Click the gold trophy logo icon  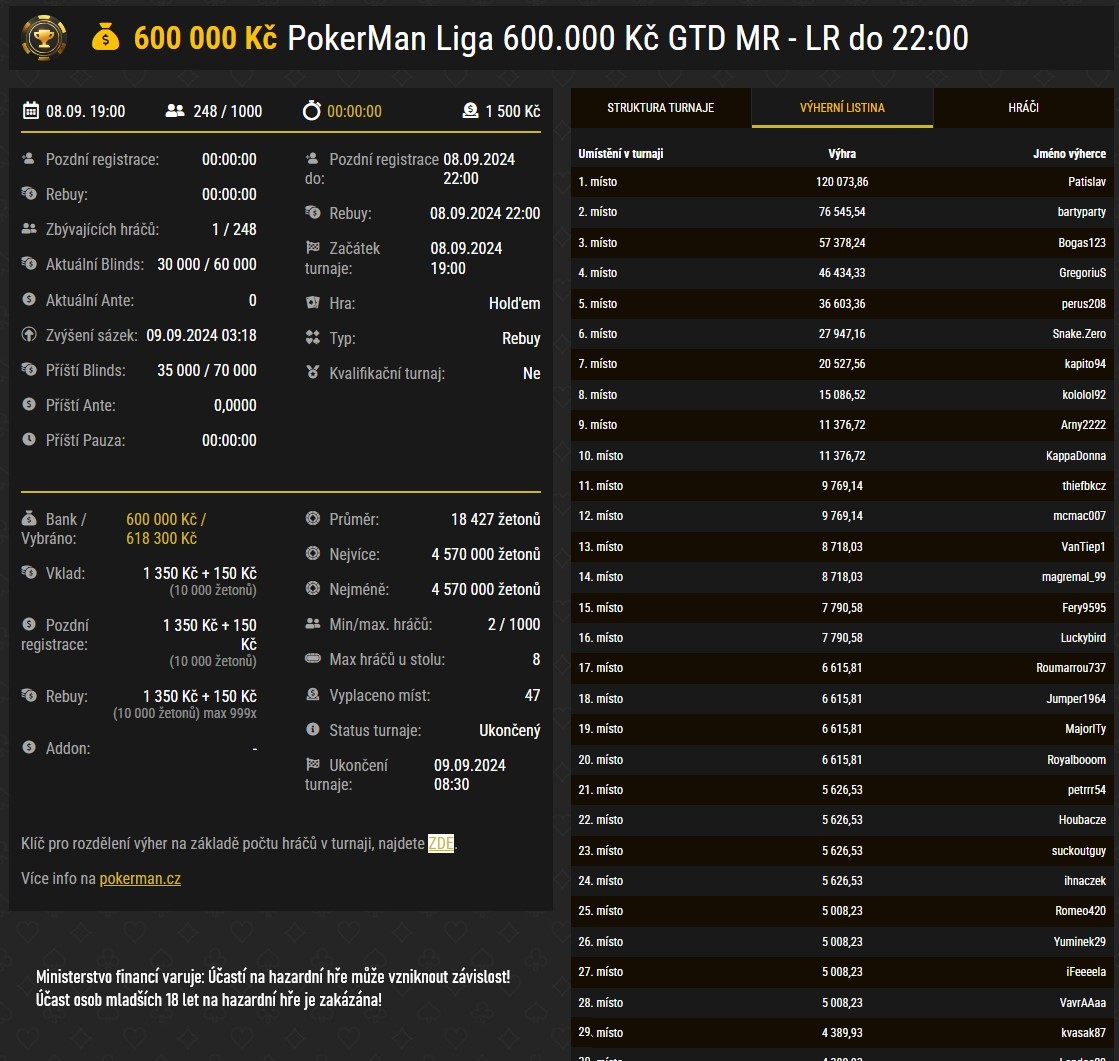44,38
